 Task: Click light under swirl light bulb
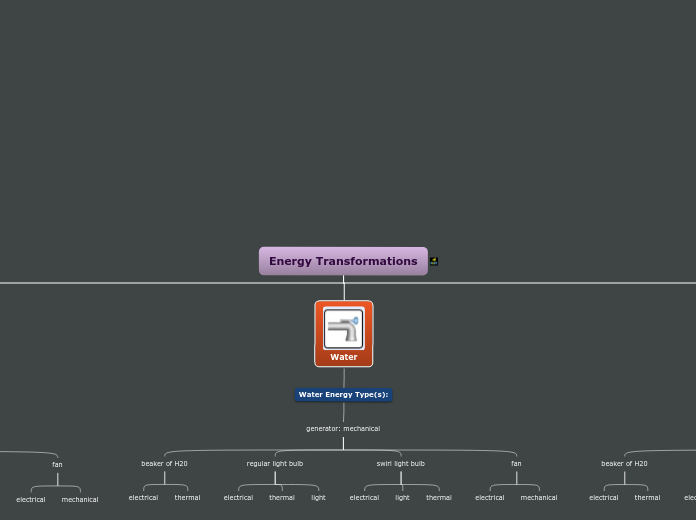click(402, 498)
